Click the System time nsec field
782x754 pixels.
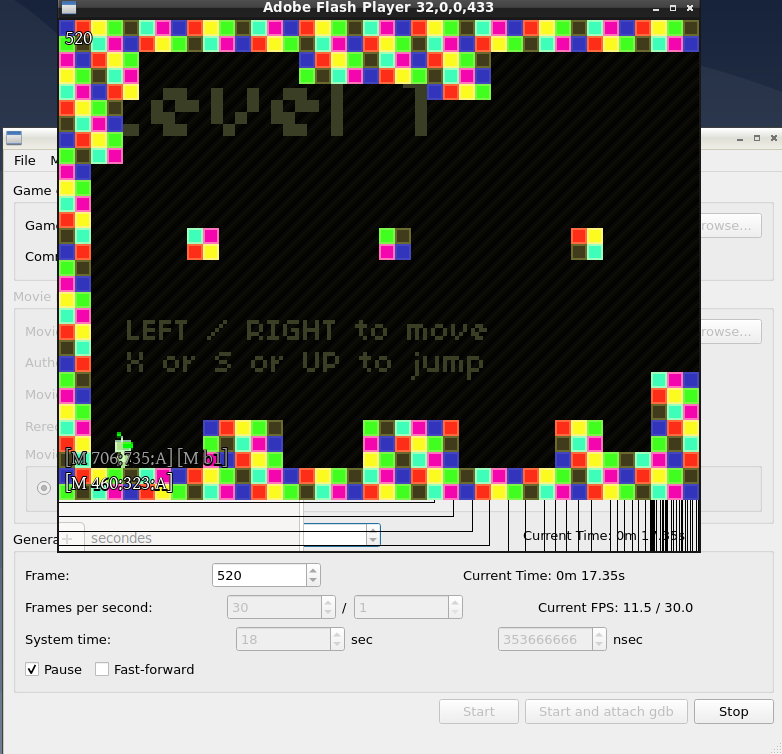[x=545, y=639]
